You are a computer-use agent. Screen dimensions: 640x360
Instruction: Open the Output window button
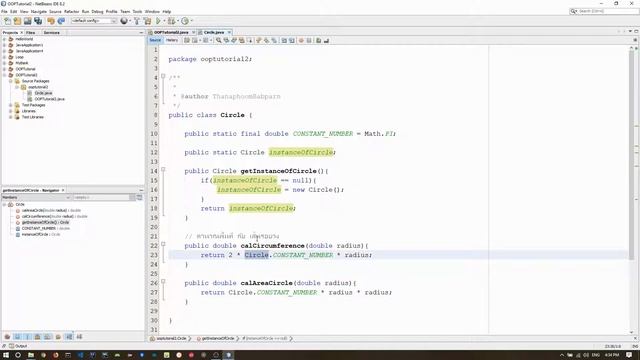coord(18,346)
